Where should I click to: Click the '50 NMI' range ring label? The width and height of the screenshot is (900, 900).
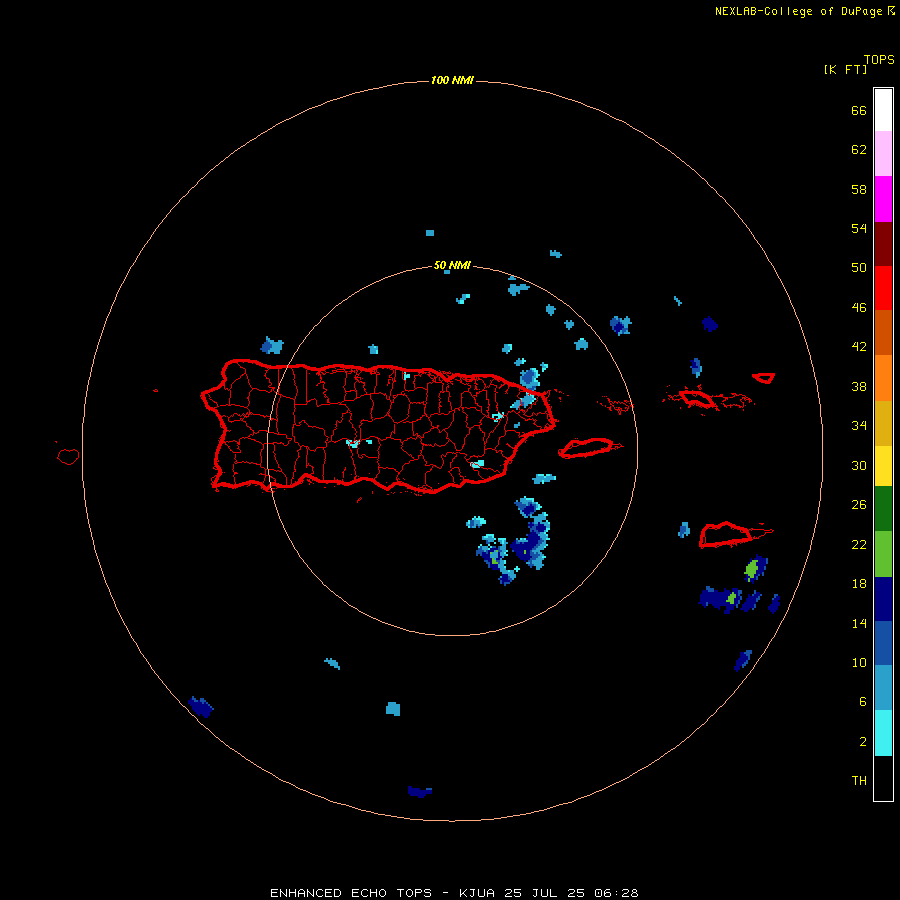tap(452, 265)
